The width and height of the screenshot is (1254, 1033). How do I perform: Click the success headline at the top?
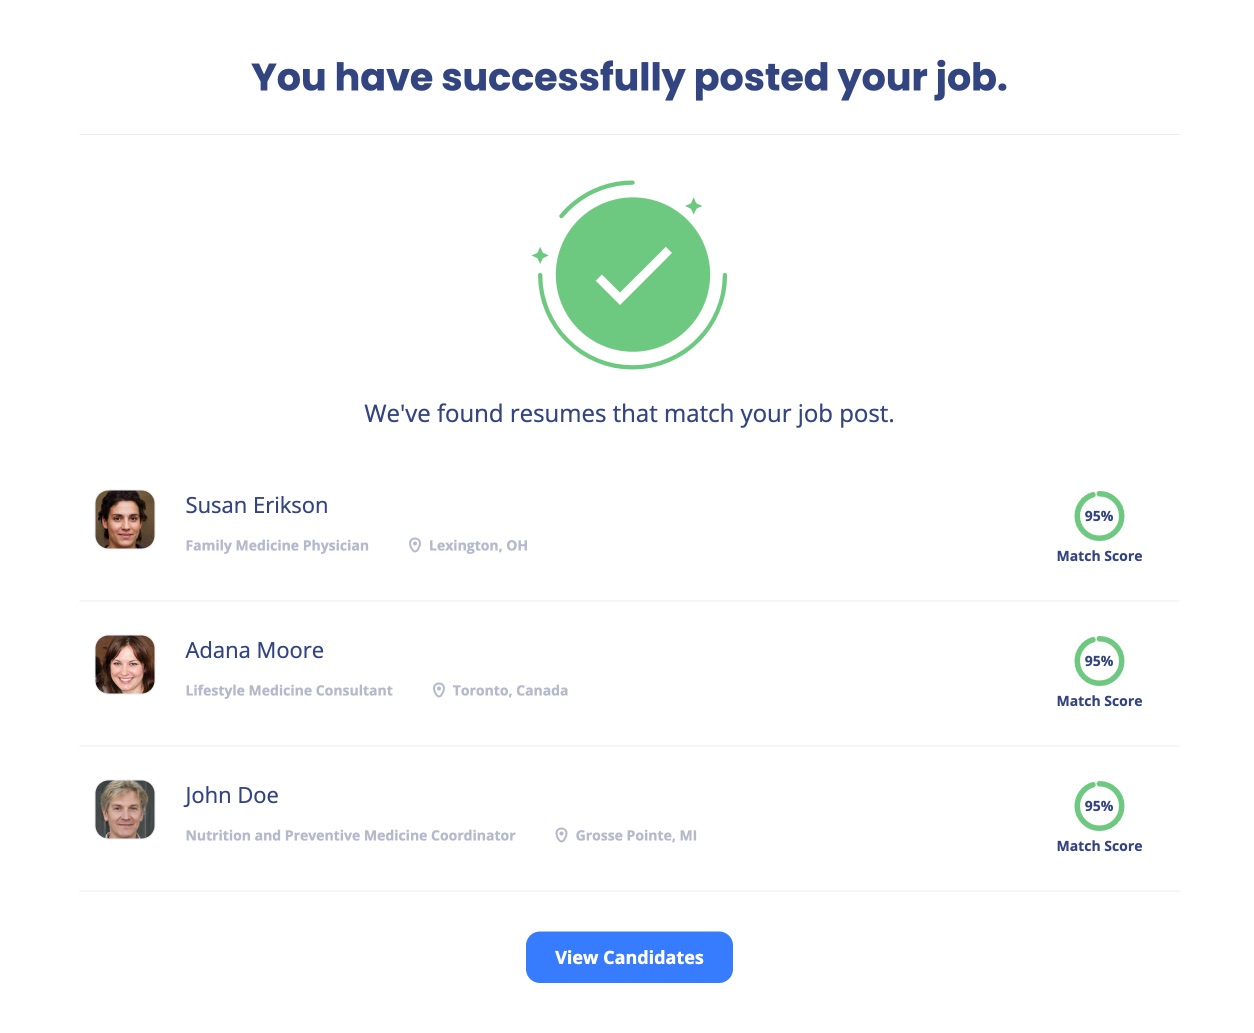click(x=629, y=76)
